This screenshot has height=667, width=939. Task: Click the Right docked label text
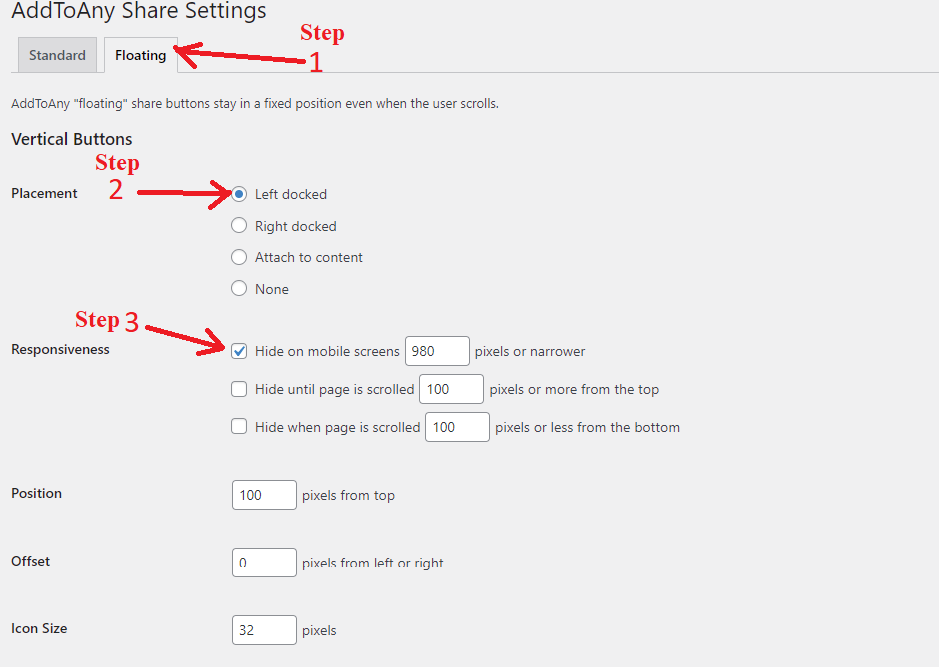click(x=295, y=226)
